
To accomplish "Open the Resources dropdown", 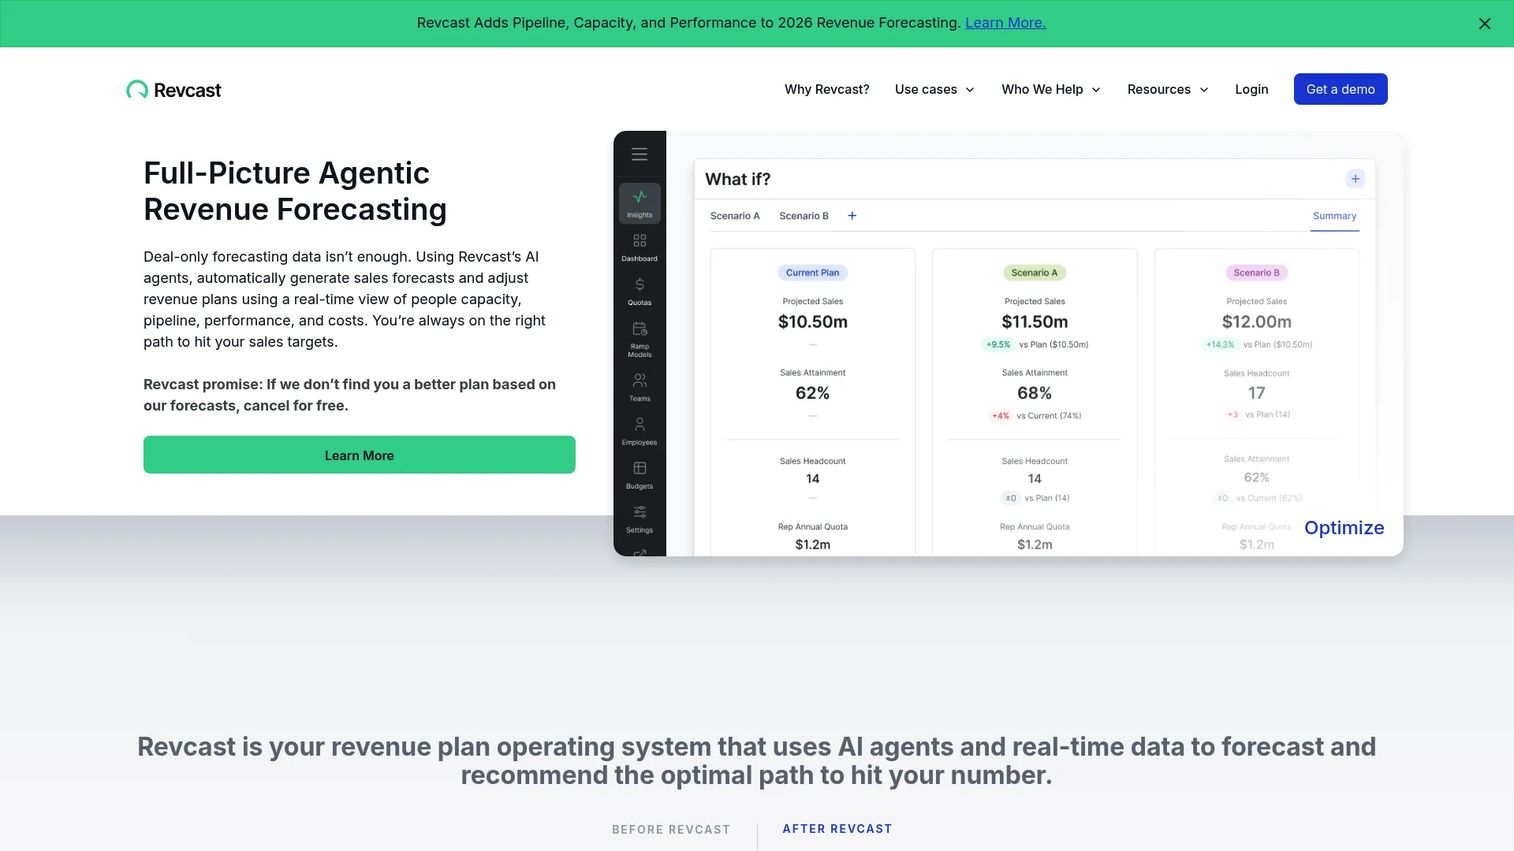I will 1168,90.
